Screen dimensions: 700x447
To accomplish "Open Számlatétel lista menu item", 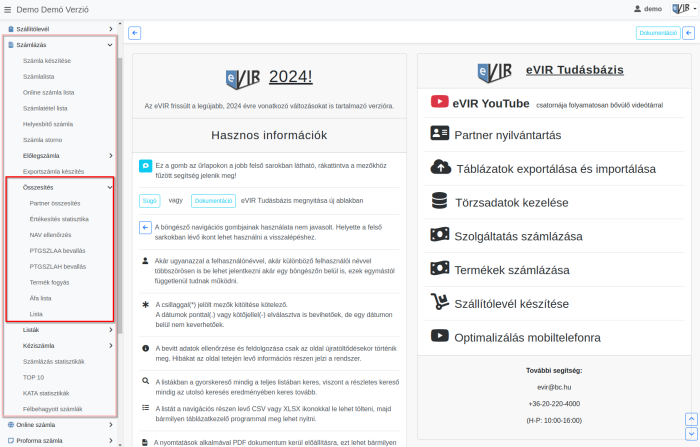I will (45, 109).
